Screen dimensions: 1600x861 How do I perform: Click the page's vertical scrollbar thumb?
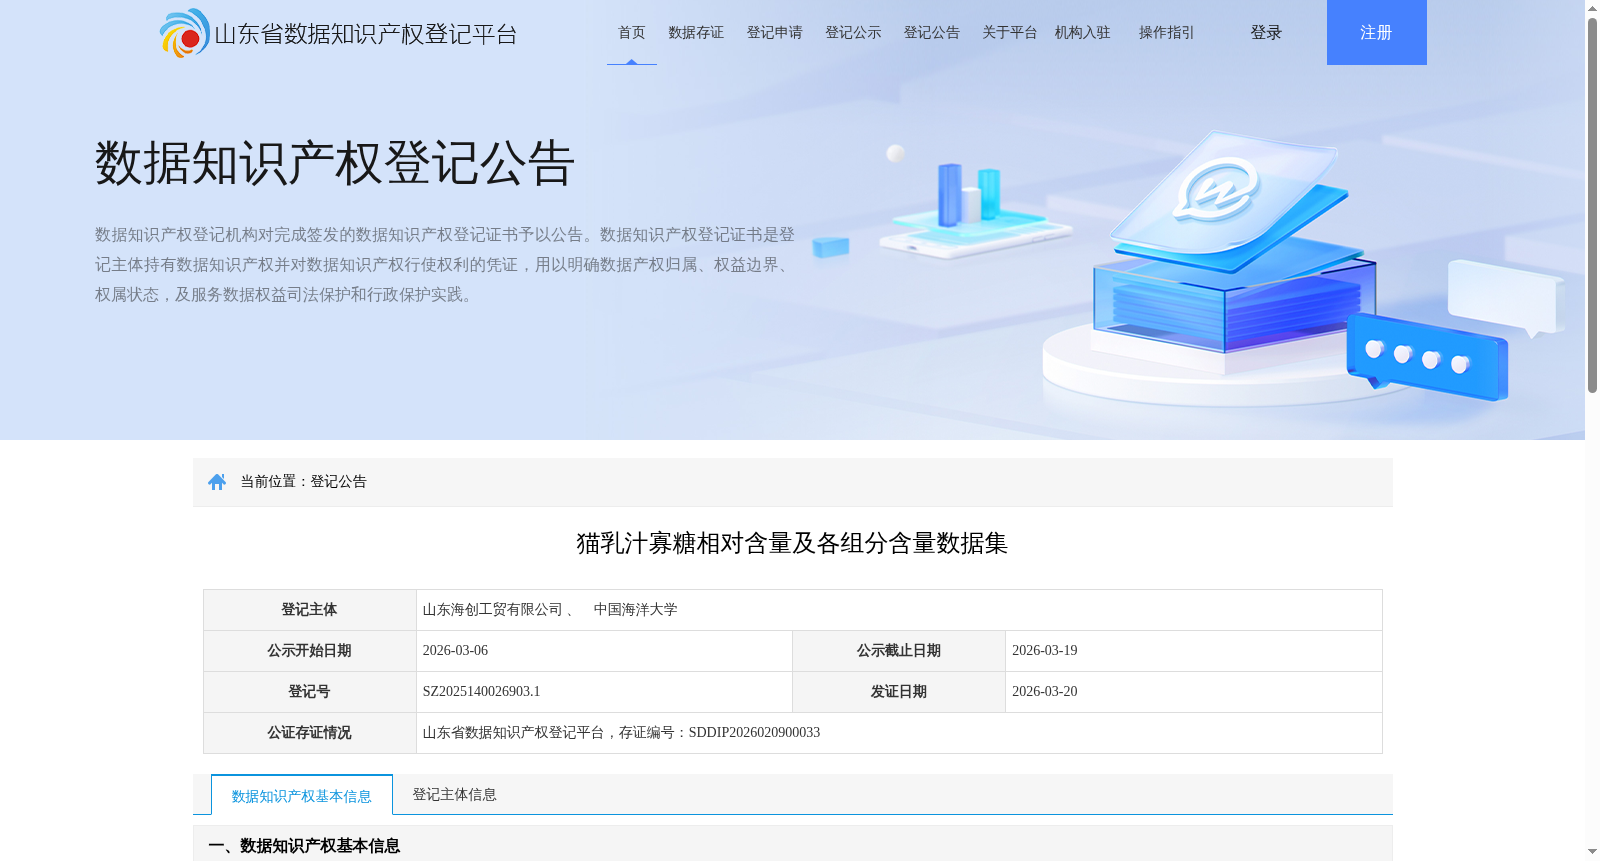1592,205
